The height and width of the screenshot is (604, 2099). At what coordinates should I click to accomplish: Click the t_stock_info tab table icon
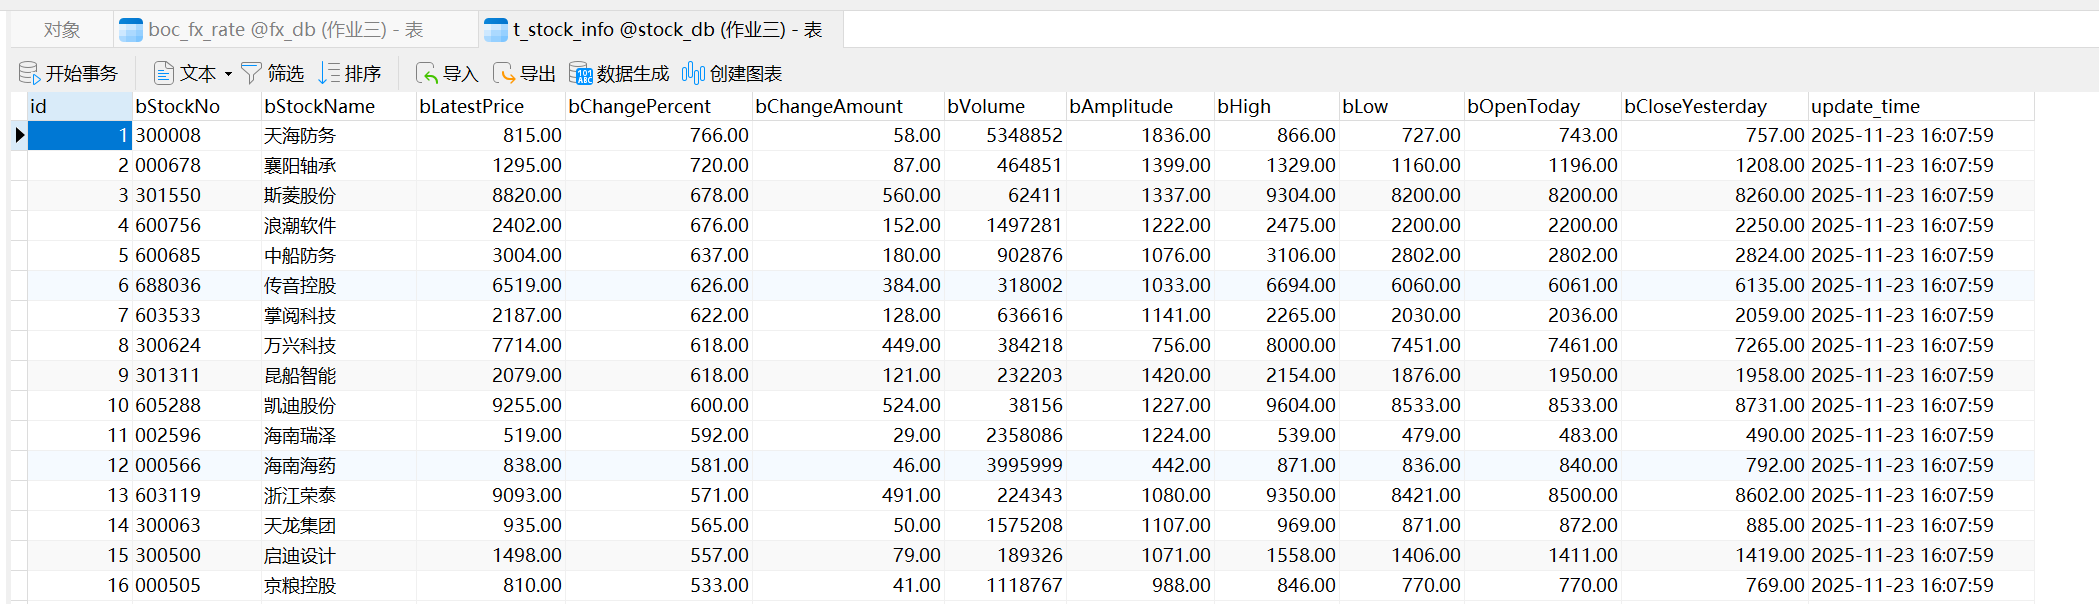pyautogui.click(x=496, y=30)
